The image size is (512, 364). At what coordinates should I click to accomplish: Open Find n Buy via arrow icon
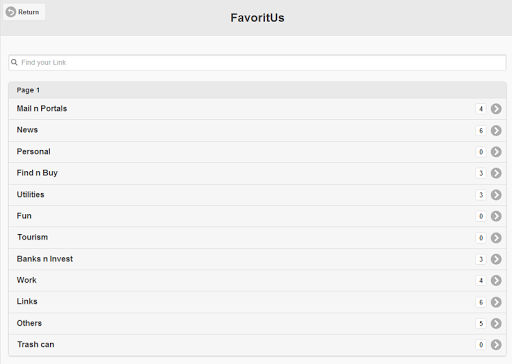coord(496,173)
